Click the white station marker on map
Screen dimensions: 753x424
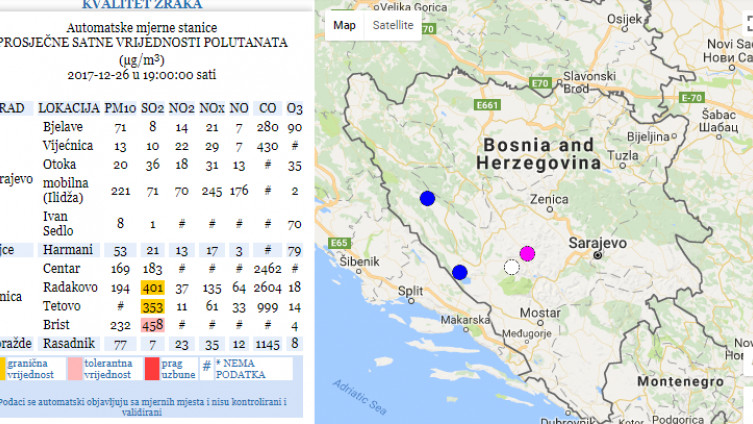coord(512,267)
